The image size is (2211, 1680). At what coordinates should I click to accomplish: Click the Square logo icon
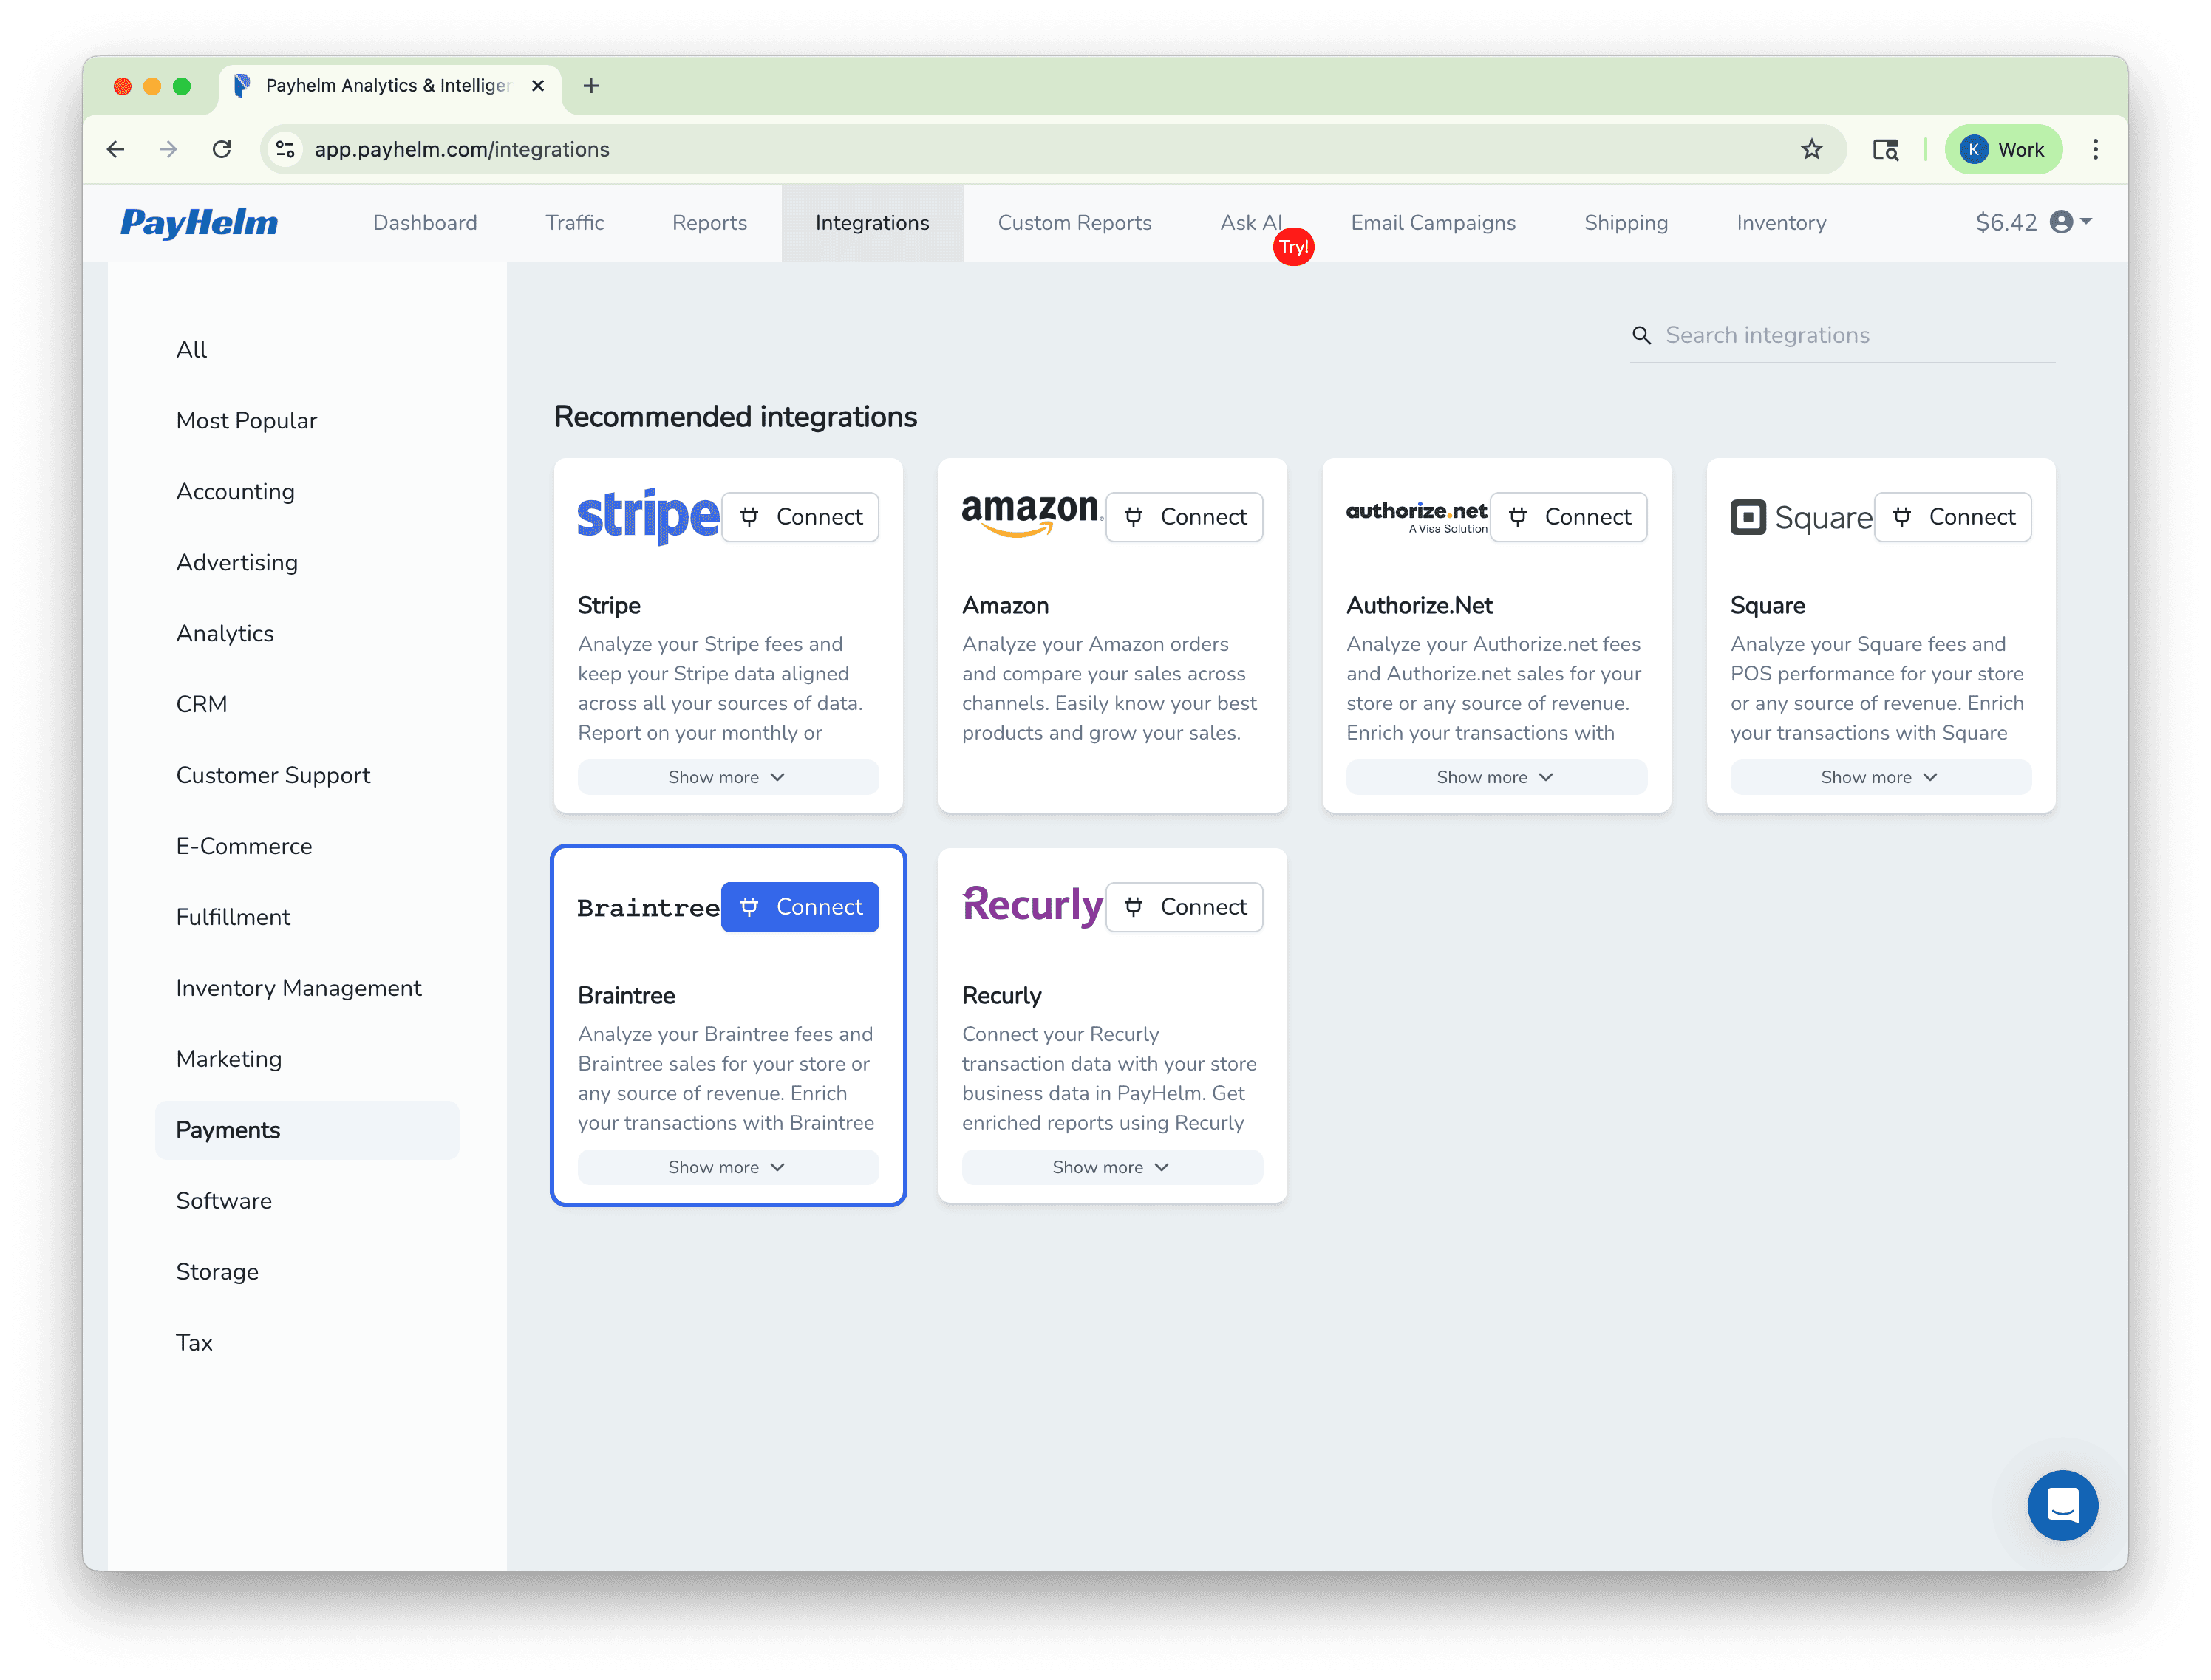[1750, 517]
